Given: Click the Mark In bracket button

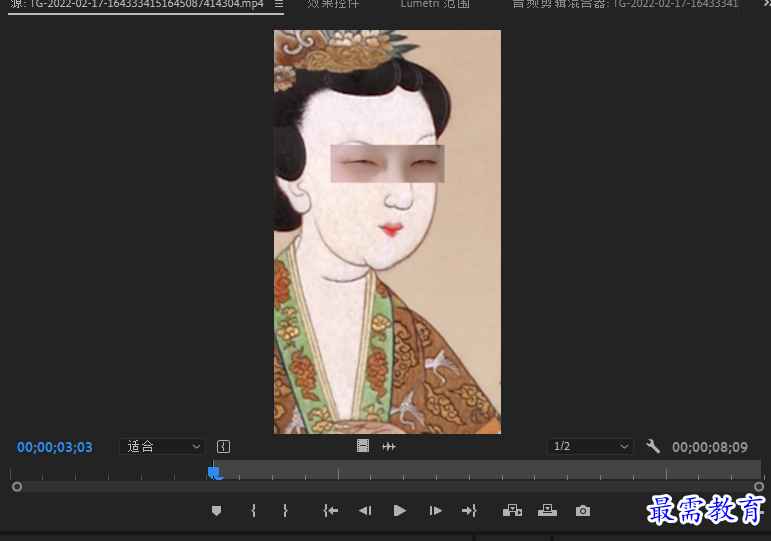Looking at the screenshot, I should [x=253, y=511].
